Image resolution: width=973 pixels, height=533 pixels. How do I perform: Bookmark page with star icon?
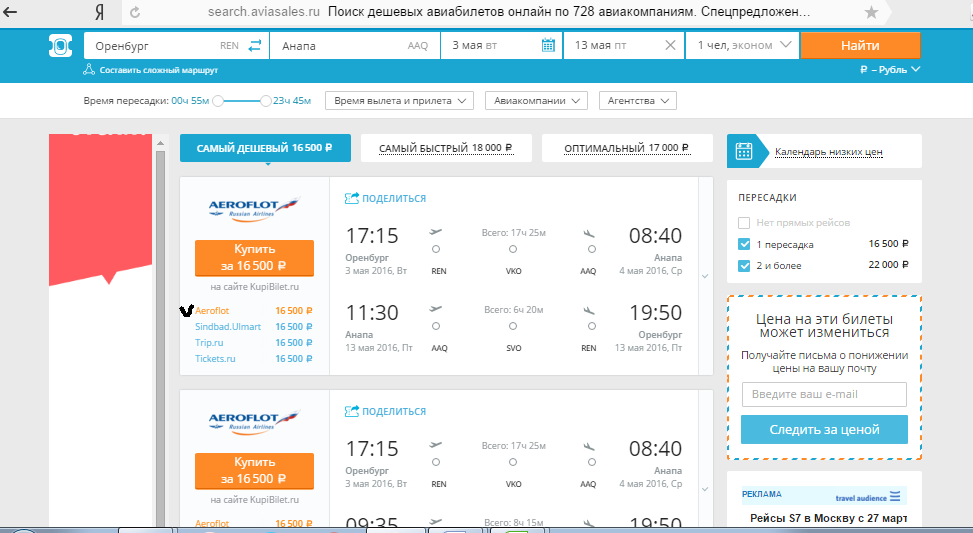click(x=871, y=12)
